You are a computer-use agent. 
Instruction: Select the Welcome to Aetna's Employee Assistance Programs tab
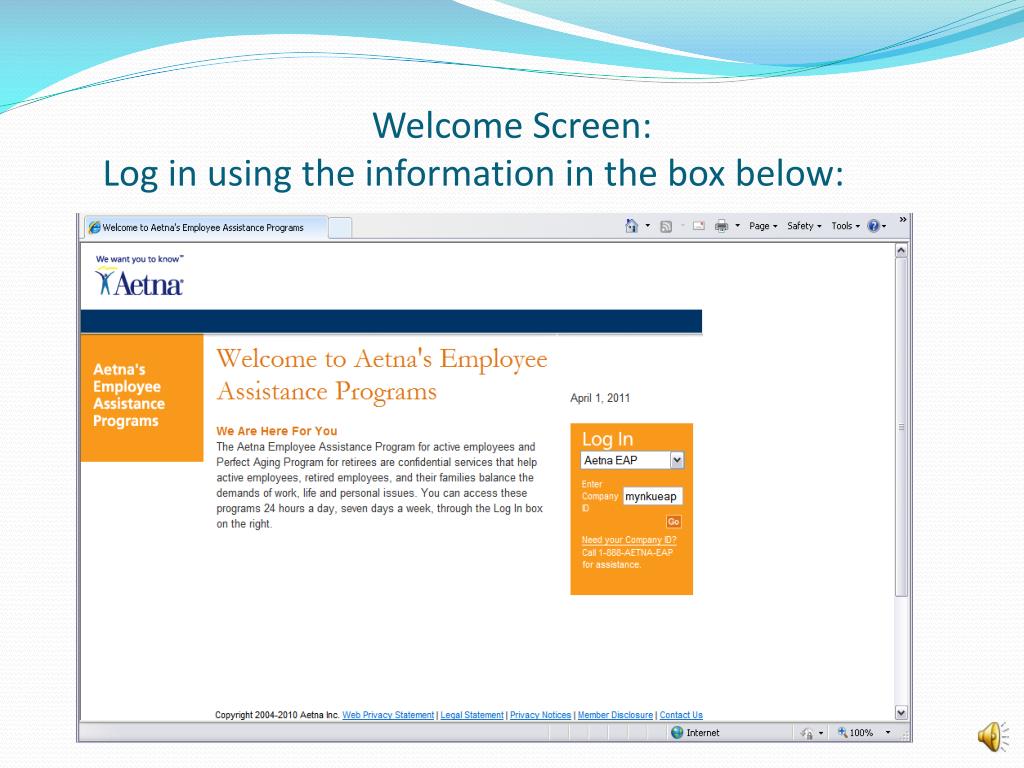(x=206, y=227)
